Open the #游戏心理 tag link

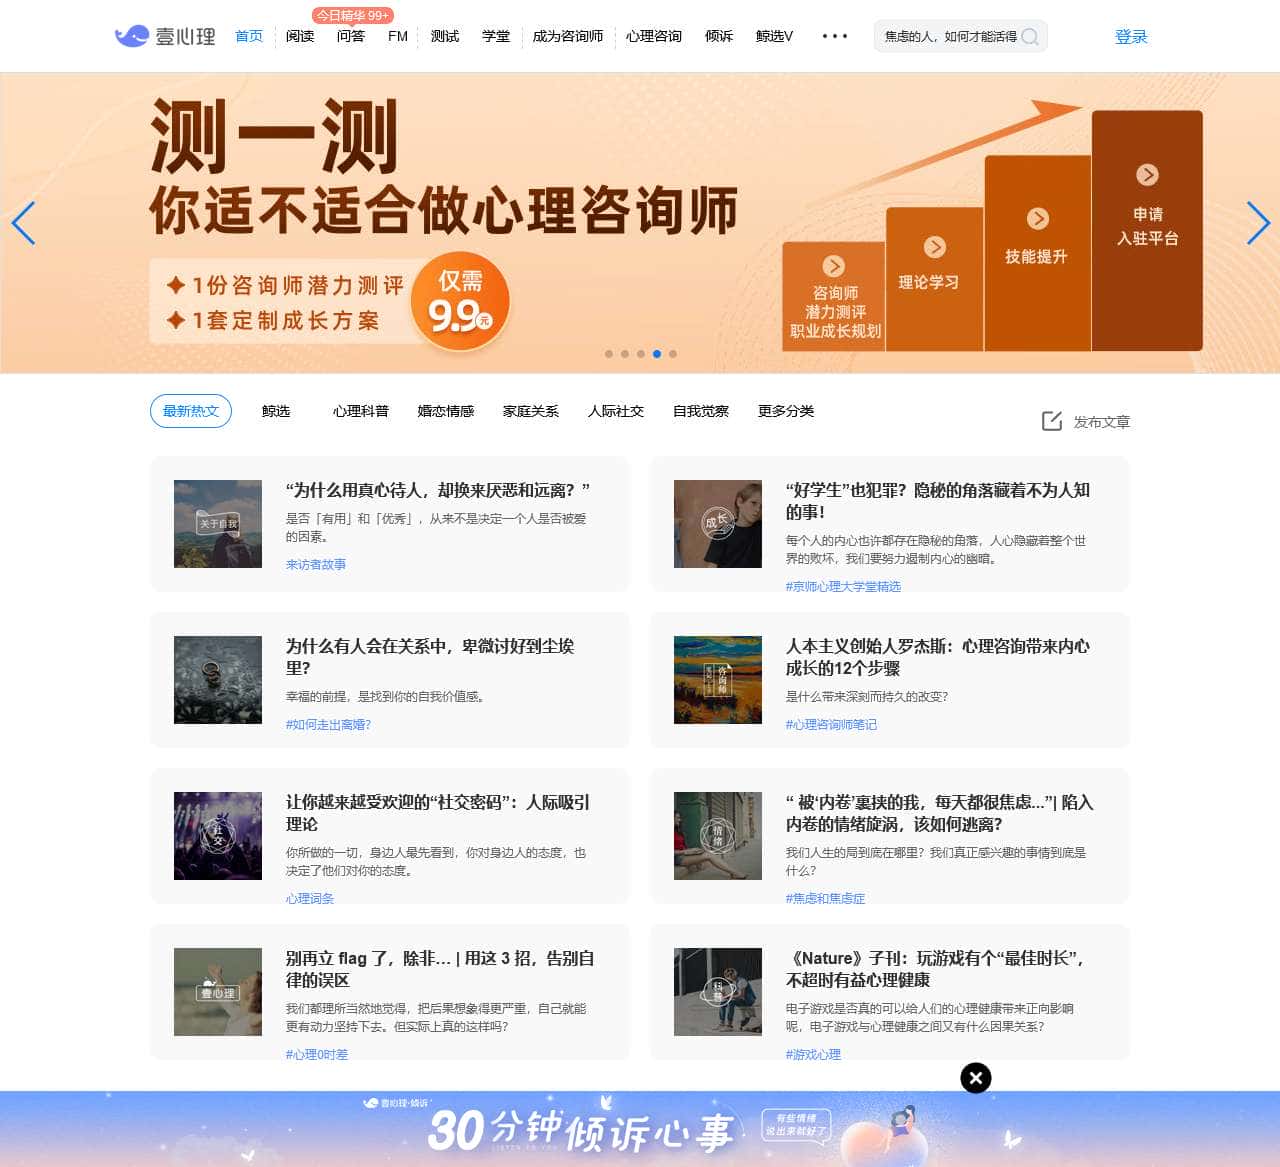pos(813,1054)
